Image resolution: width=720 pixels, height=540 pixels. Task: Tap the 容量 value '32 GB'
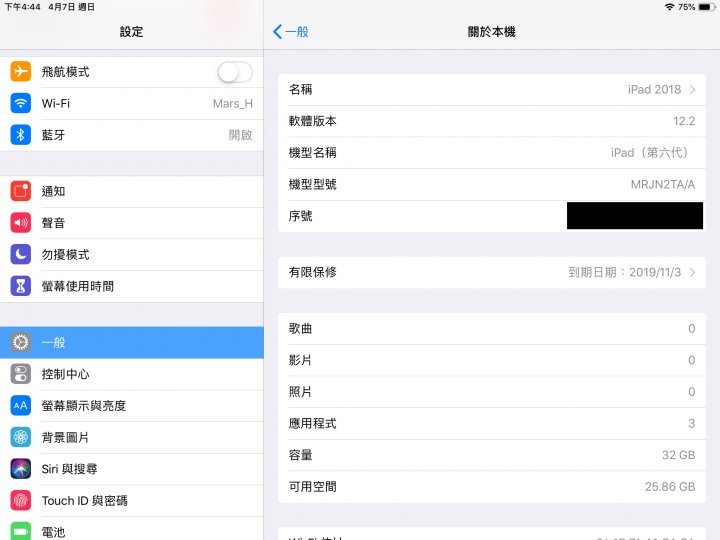678,455
